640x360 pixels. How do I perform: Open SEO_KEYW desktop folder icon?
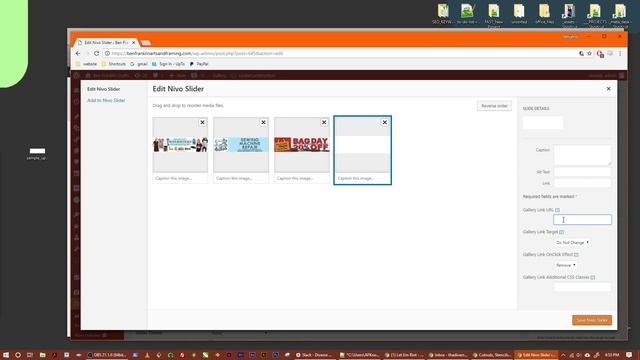click(443, 14)
